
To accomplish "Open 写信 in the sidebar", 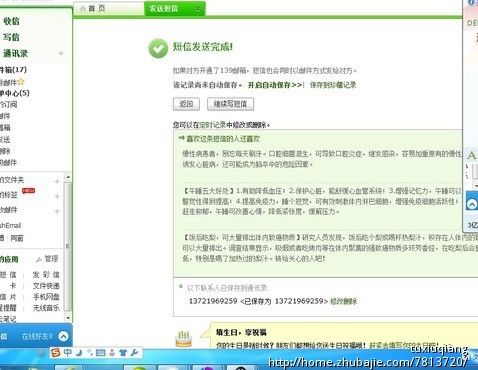I will click(11, 37).
